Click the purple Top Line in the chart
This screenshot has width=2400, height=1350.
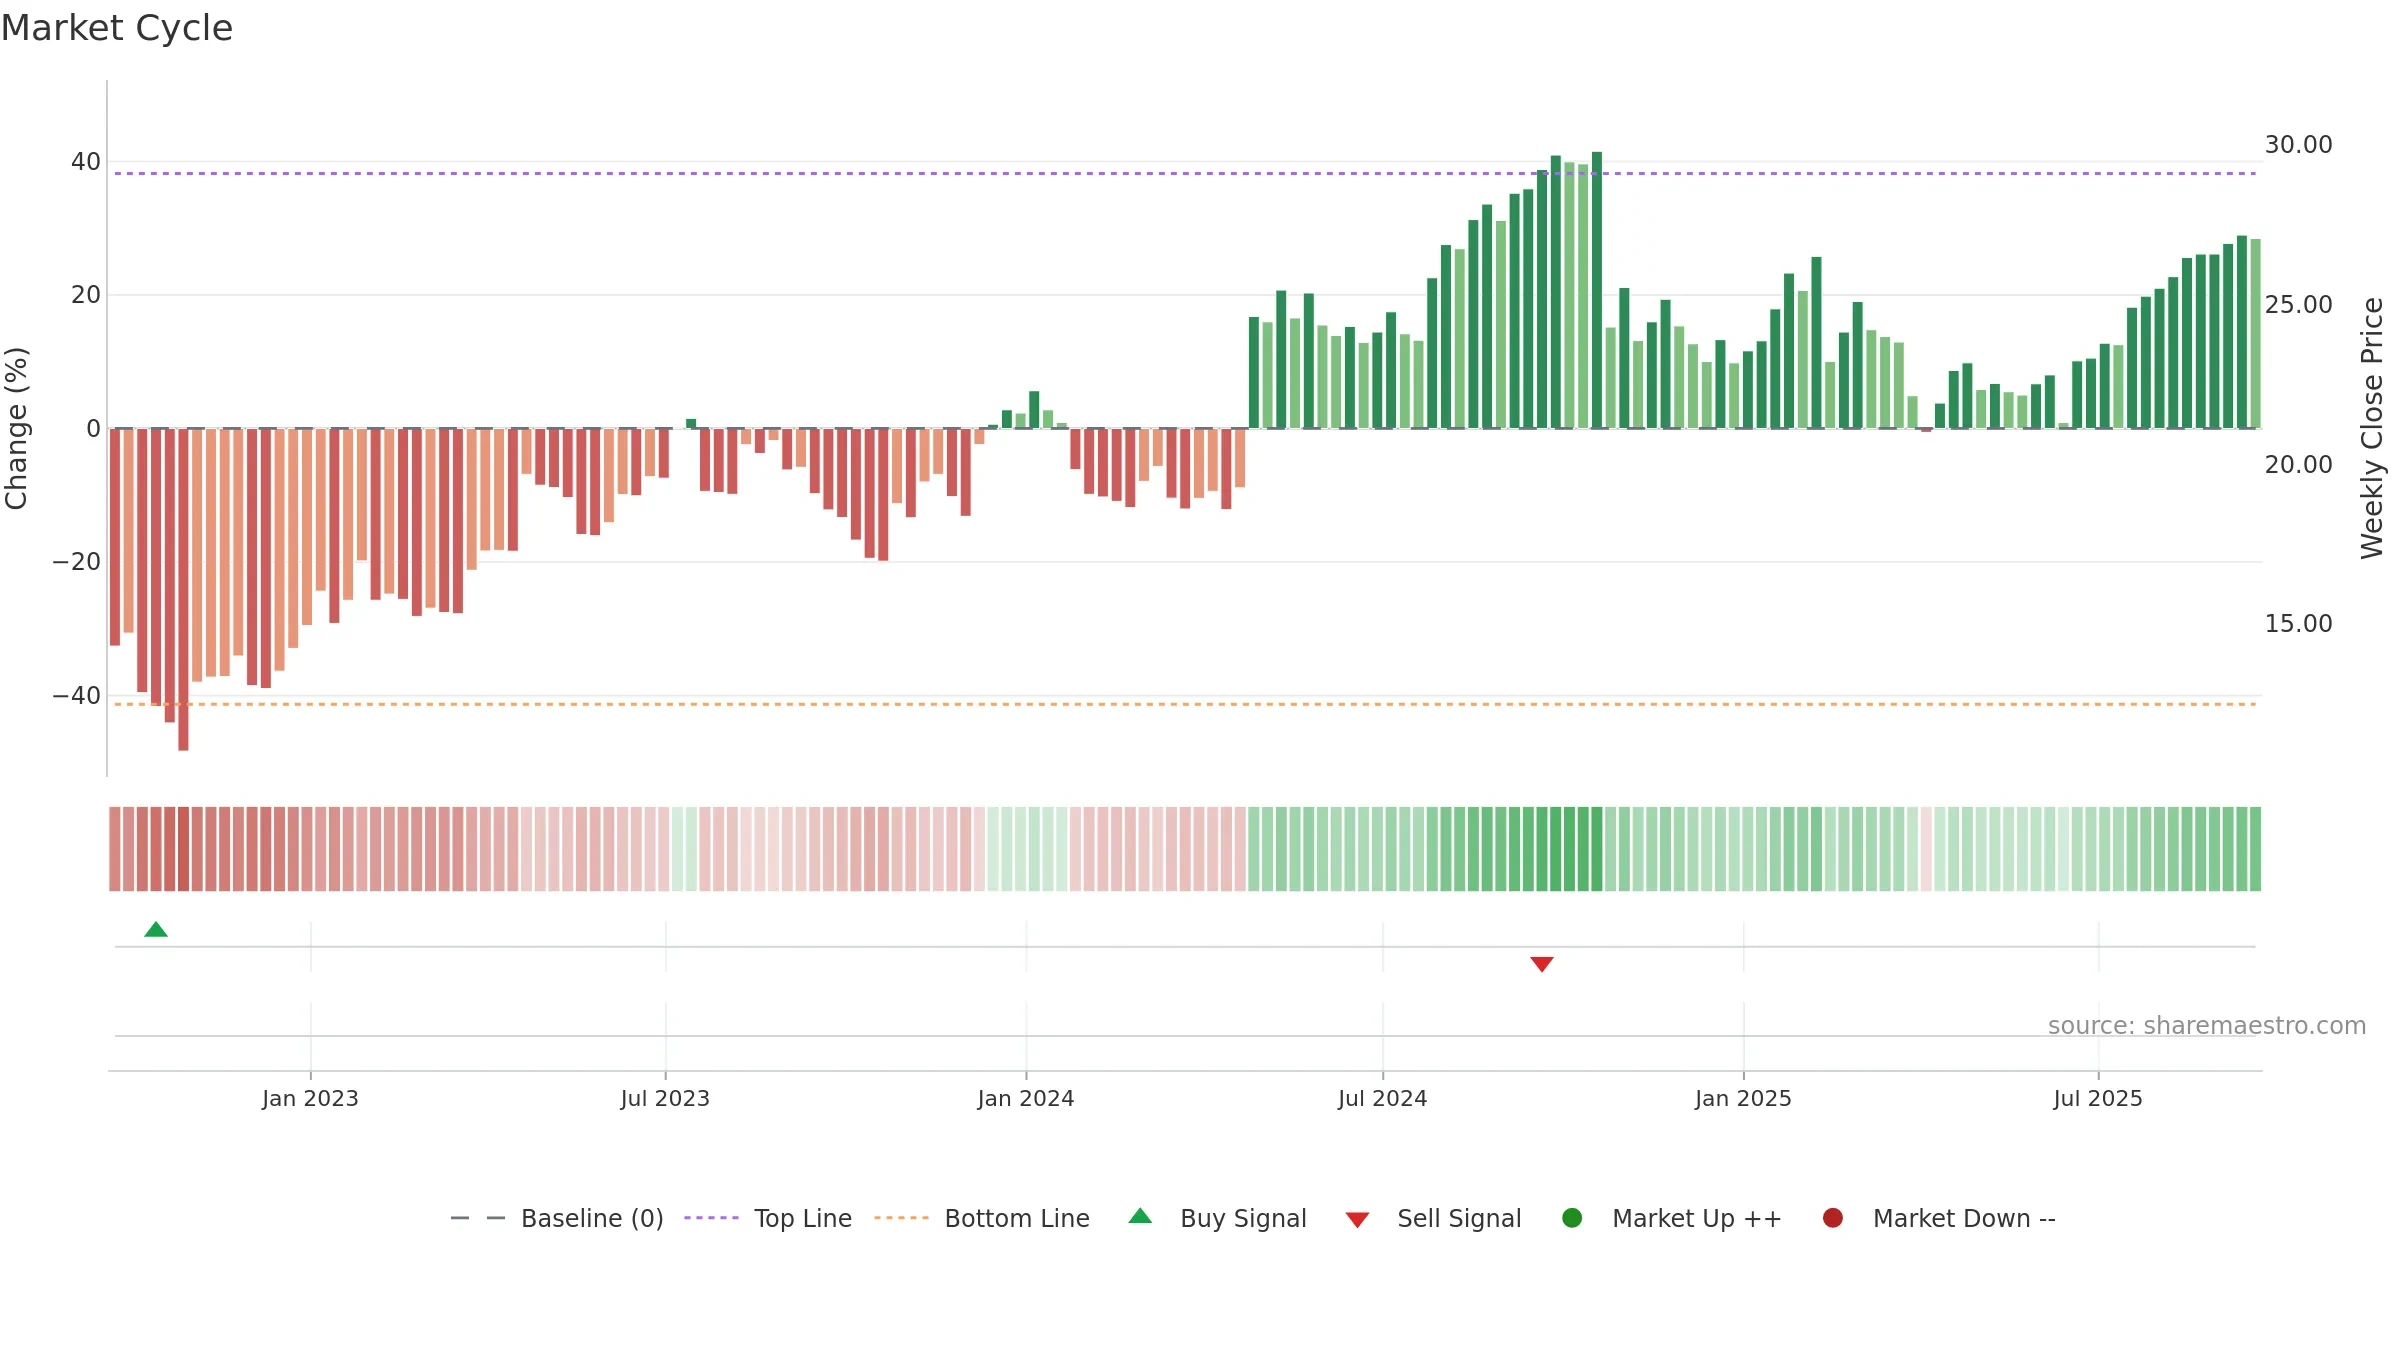click(1185, 173)
